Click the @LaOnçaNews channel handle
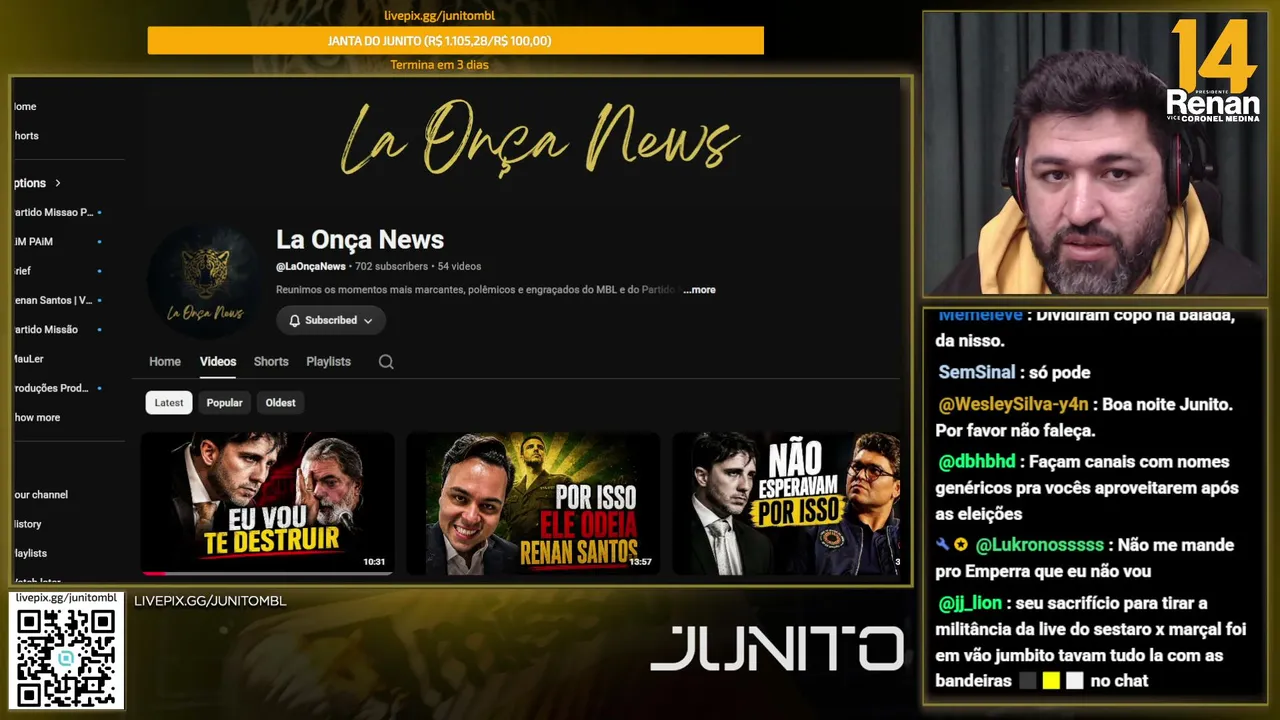Image resolution: width=1280 pixels, height=720 pixels. point(311,267)
